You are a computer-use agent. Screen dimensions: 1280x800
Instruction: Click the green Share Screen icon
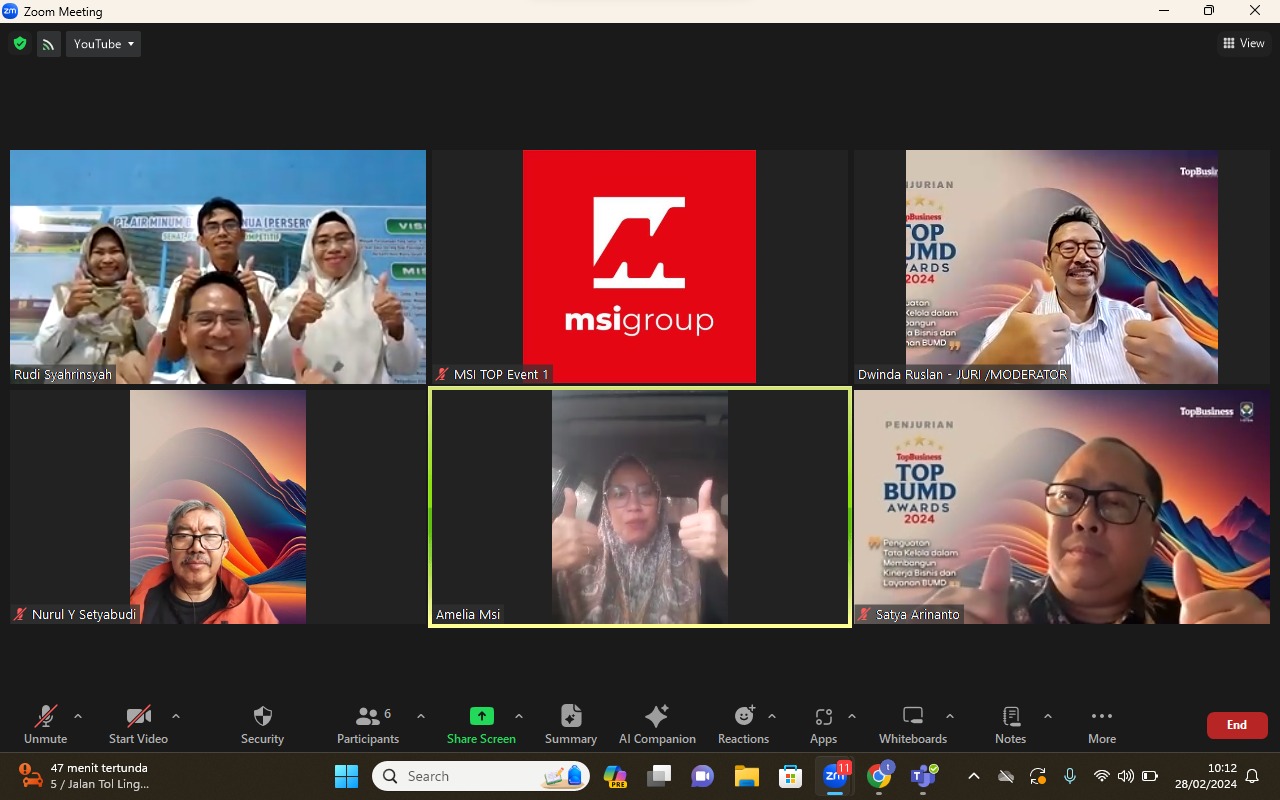click(x=482, y=716)
